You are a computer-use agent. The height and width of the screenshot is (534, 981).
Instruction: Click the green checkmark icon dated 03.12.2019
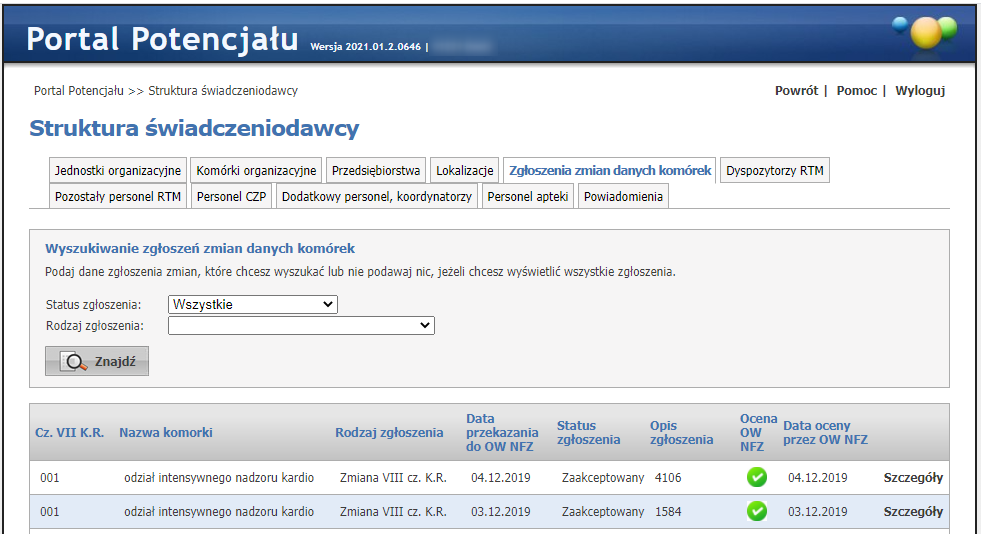tap(757, 512)
